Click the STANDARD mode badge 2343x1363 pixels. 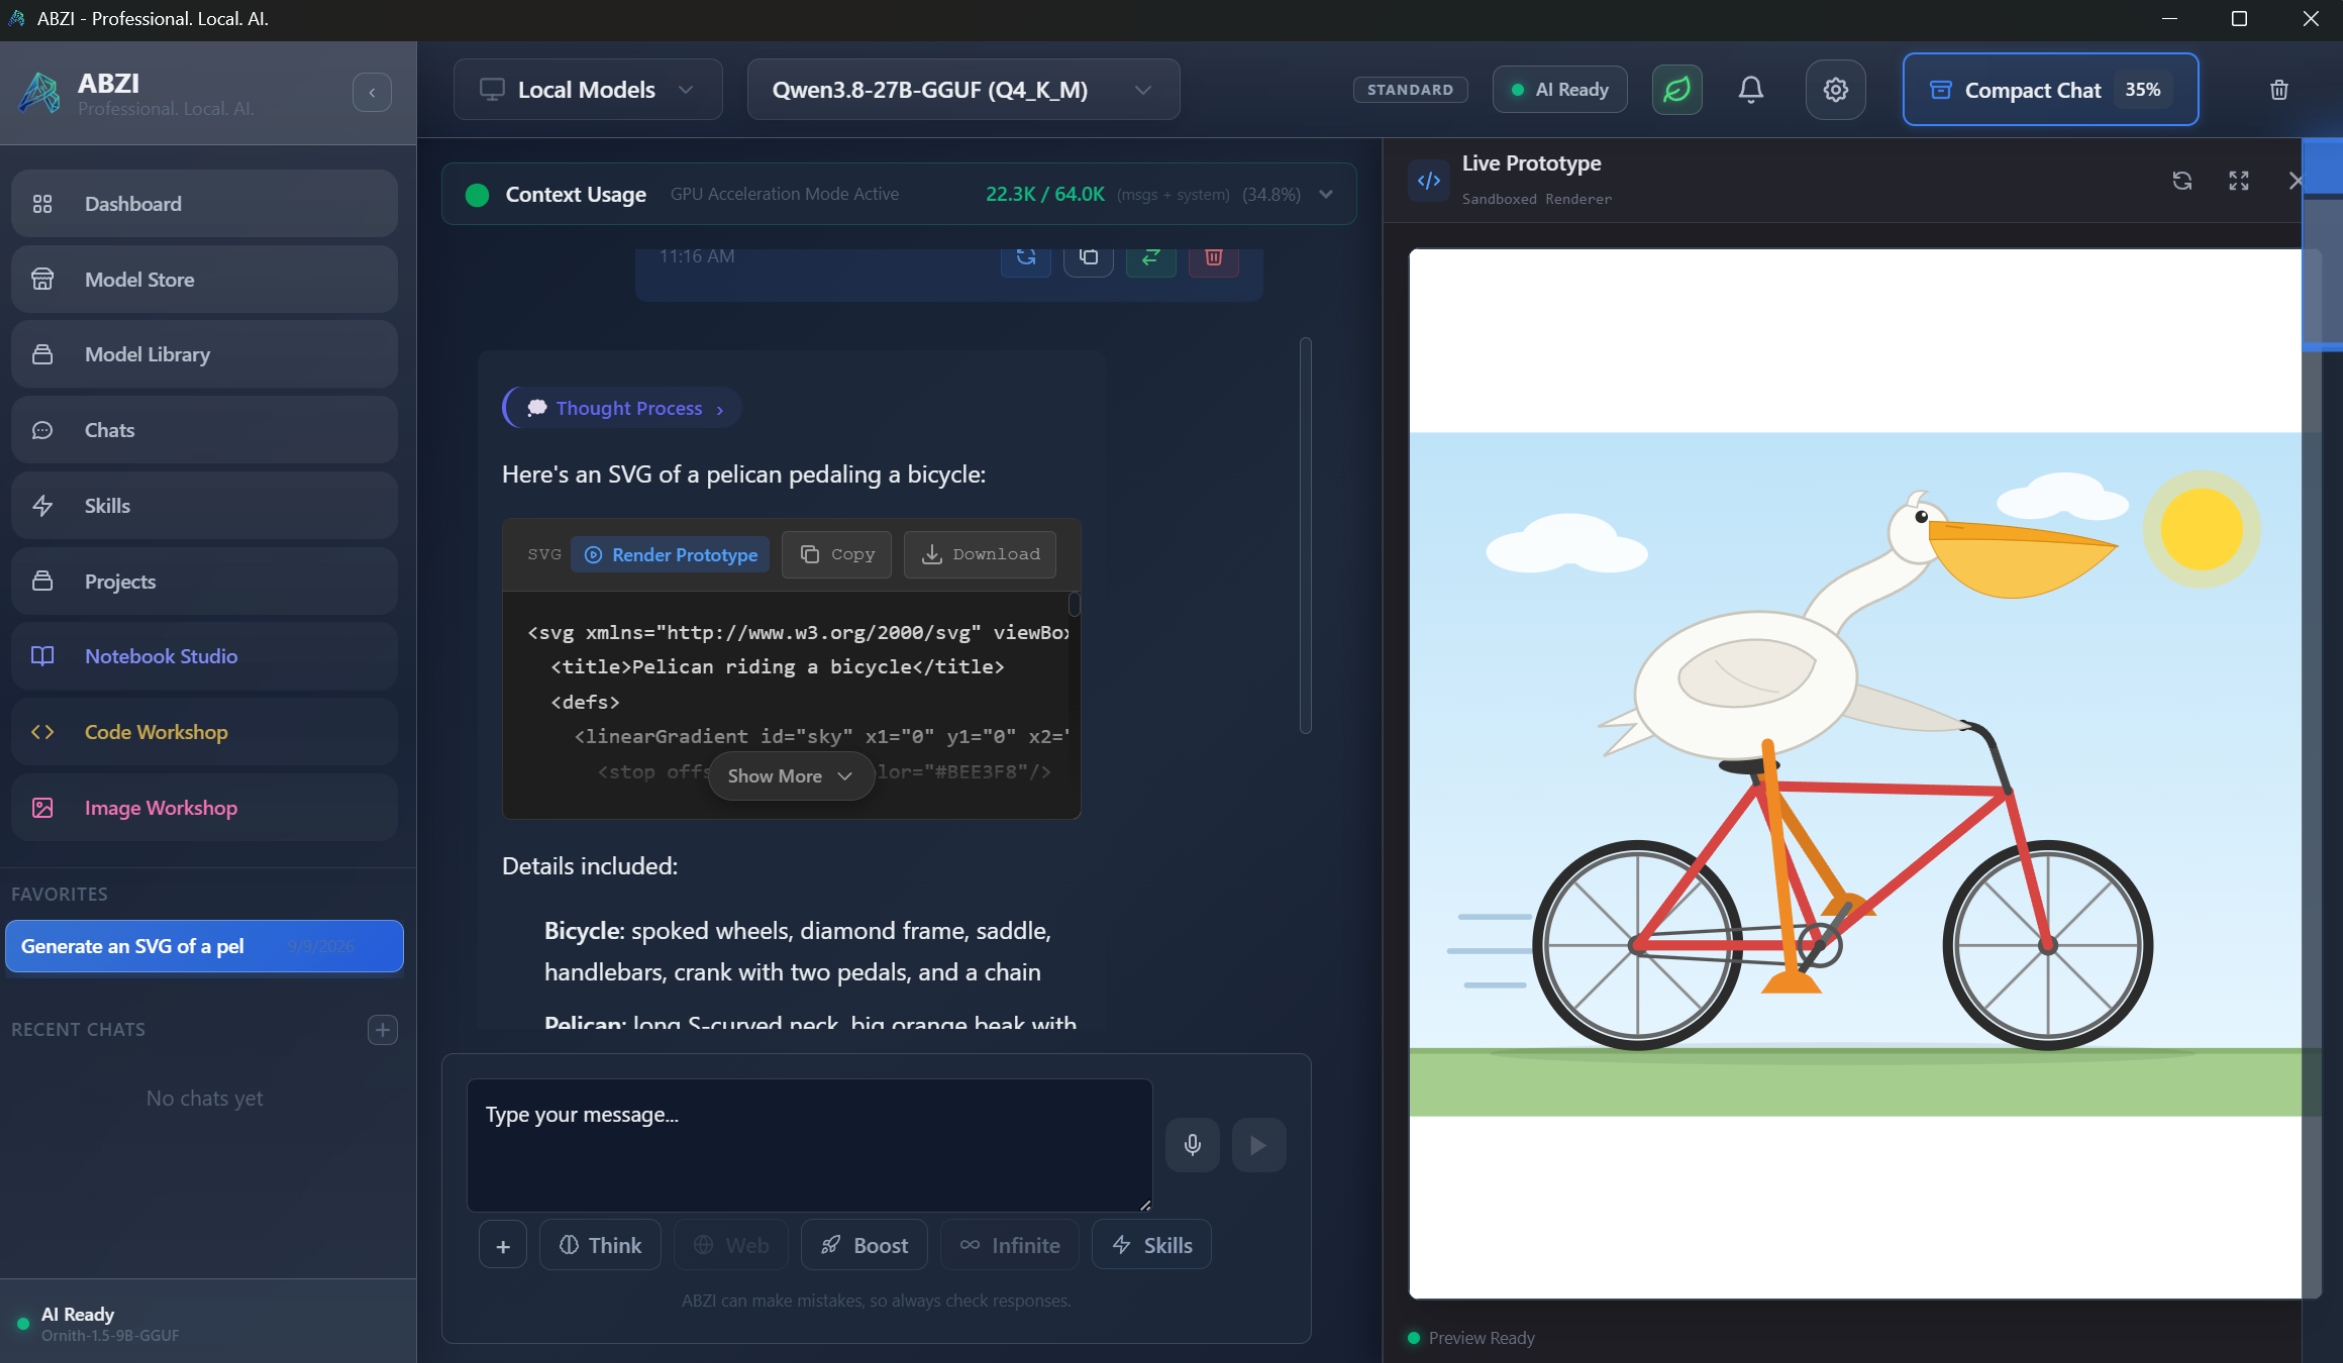(1410, 89)
